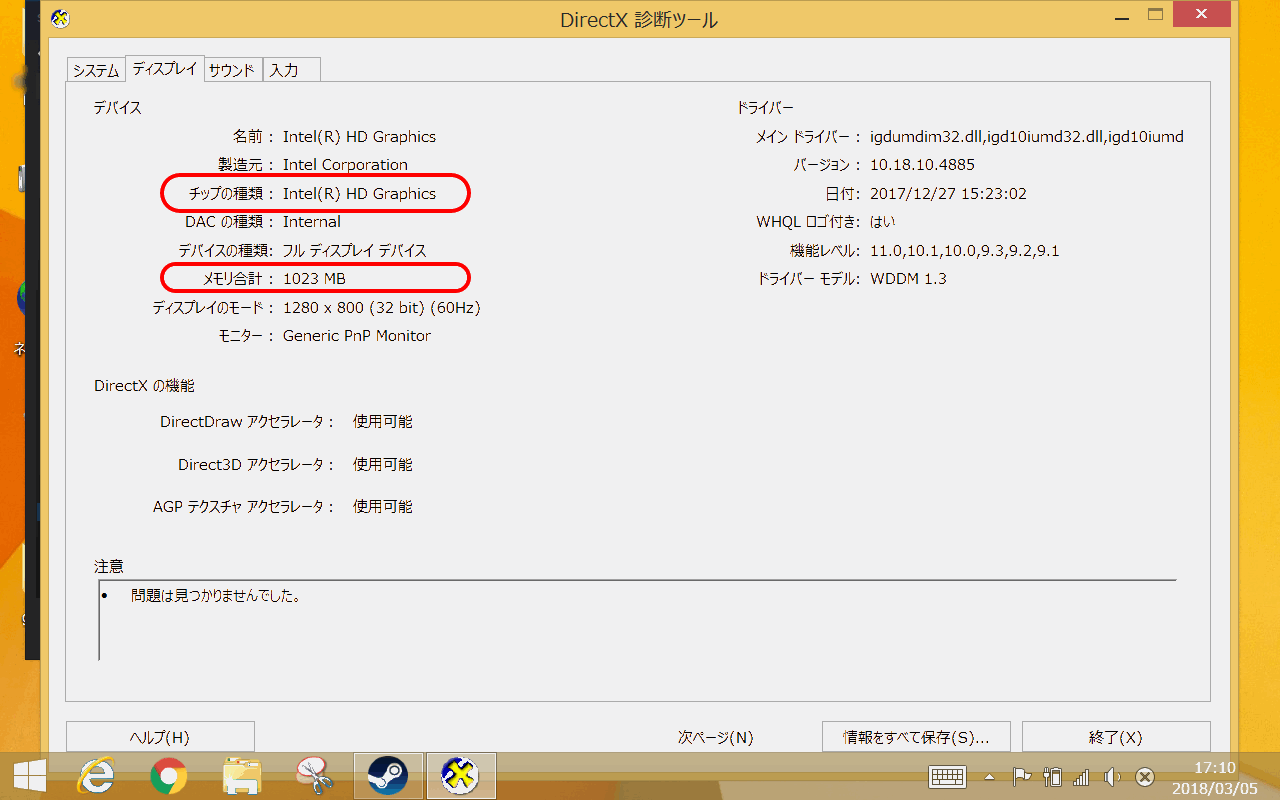Viewport: 1280px width, 800px height.
Task: Switch to the サウンド tab
Action: [232, 70]
